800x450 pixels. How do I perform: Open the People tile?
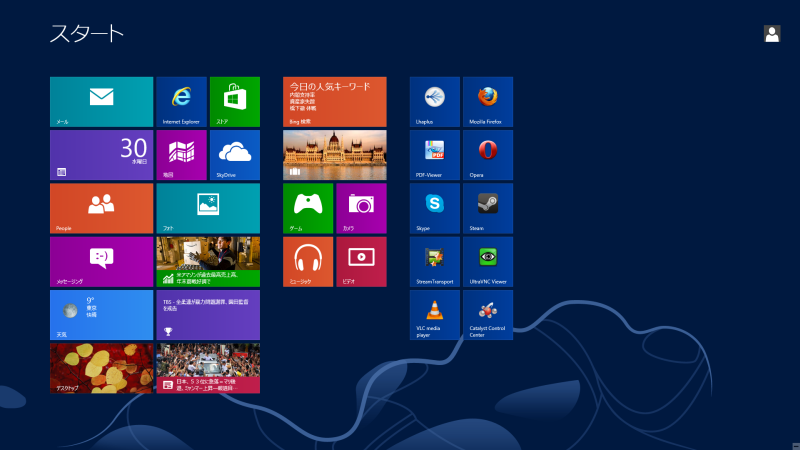pos(102,208)
